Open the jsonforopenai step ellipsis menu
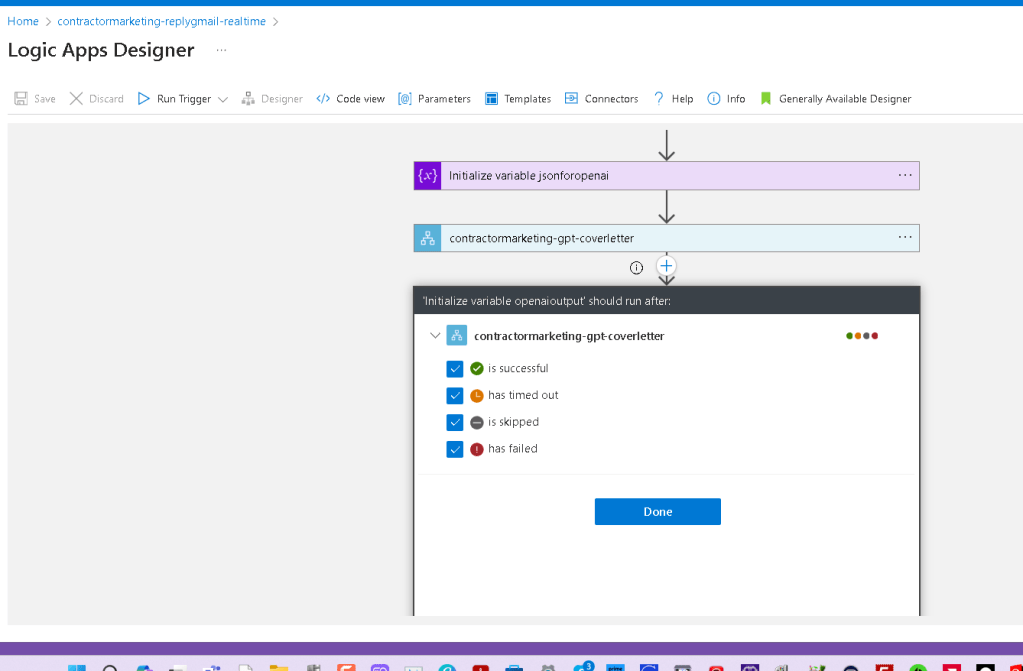The width and height of the screenshot is (1023, 671). 905,176
